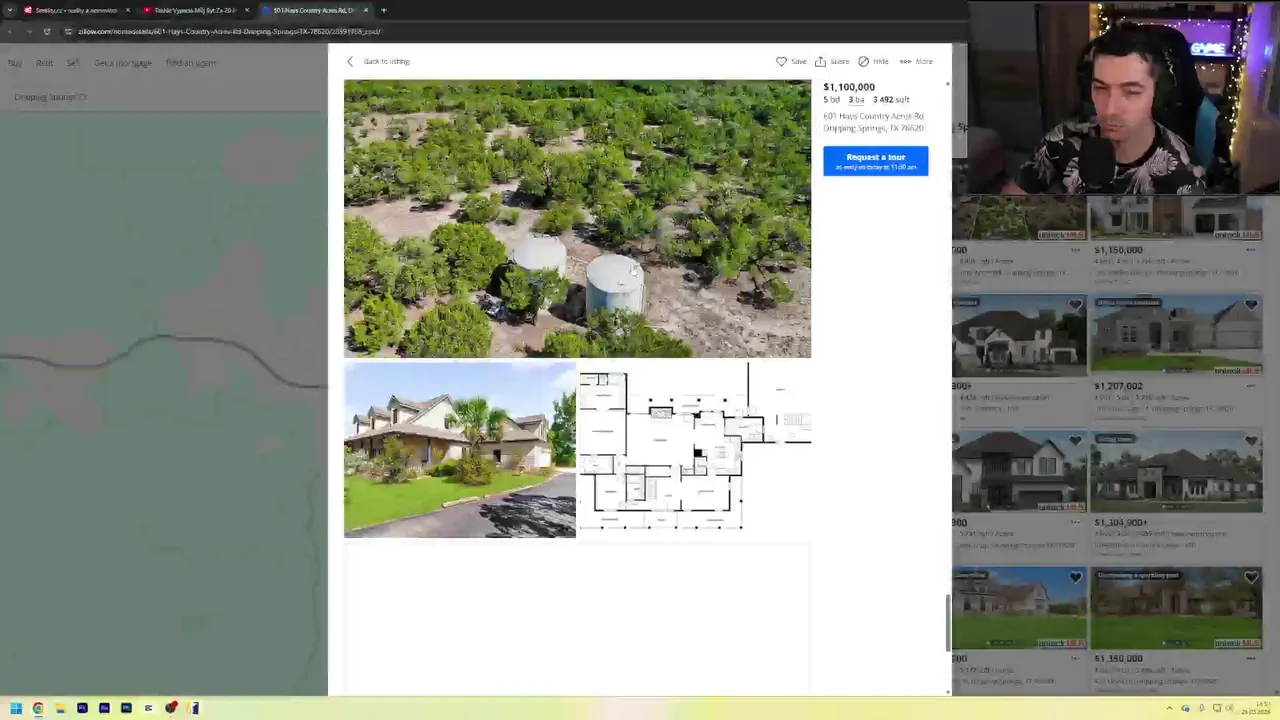Open the Windows Start menu
Image resolution: width=1280 pixels, height=720 pixels.
coord(15,708)
